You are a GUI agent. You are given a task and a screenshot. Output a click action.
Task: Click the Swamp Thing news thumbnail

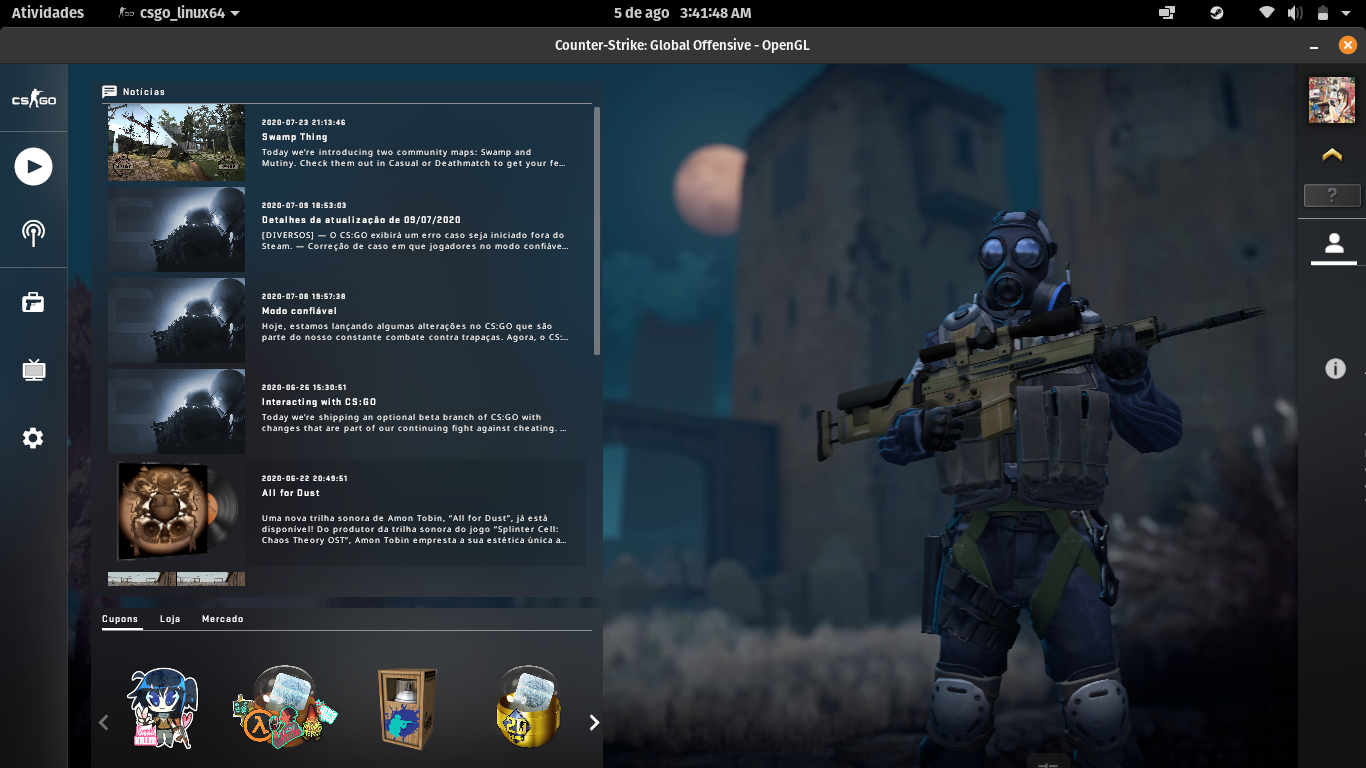coord(176,143)
